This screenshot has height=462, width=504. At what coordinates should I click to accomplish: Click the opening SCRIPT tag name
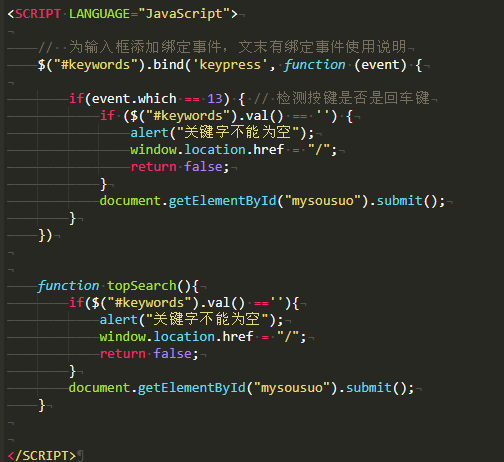point(38,14)
